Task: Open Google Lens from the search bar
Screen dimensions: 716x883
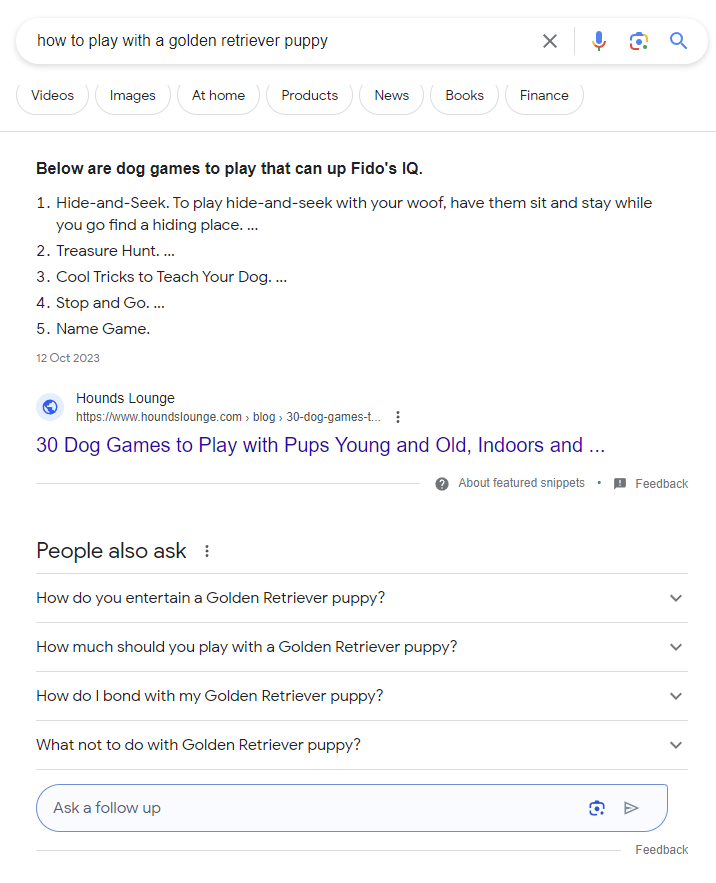Action: pyautogui.click(x=638, y=41)
